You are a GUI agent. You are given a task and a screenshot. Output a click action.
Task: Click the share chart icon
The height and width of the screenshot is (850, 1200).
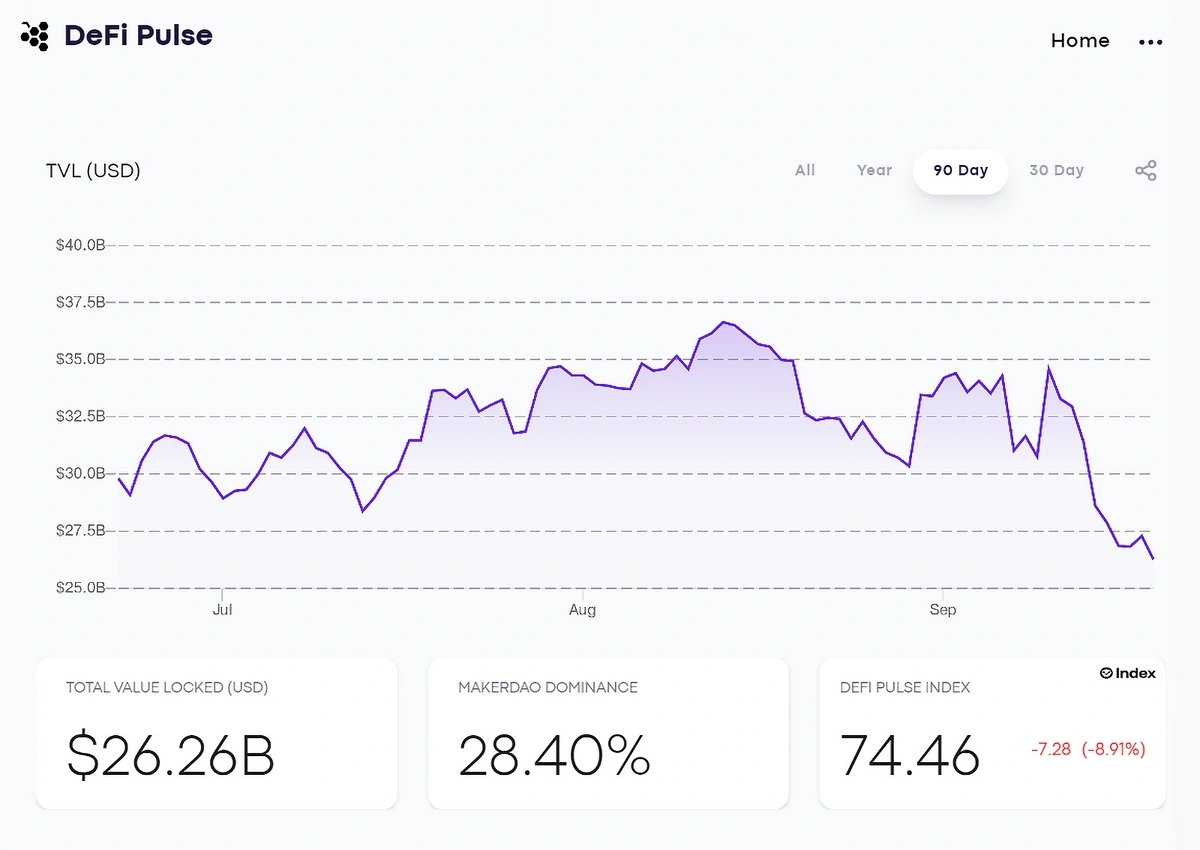(x=1146, y=170)
